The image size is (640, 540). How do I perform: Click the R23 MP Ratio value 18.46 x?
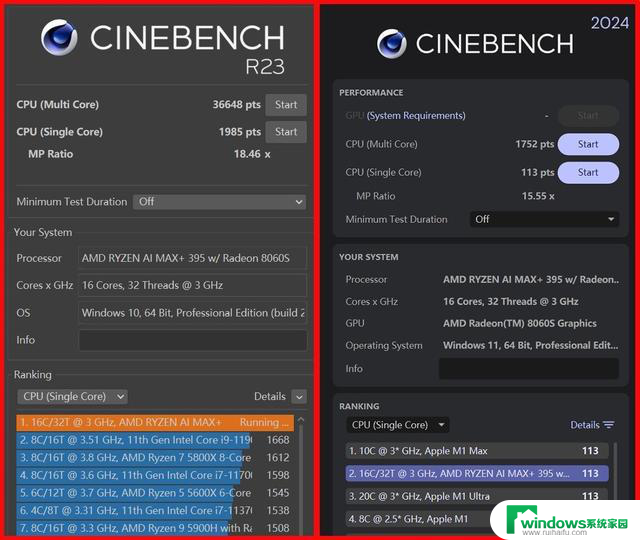tap(252, 154)
